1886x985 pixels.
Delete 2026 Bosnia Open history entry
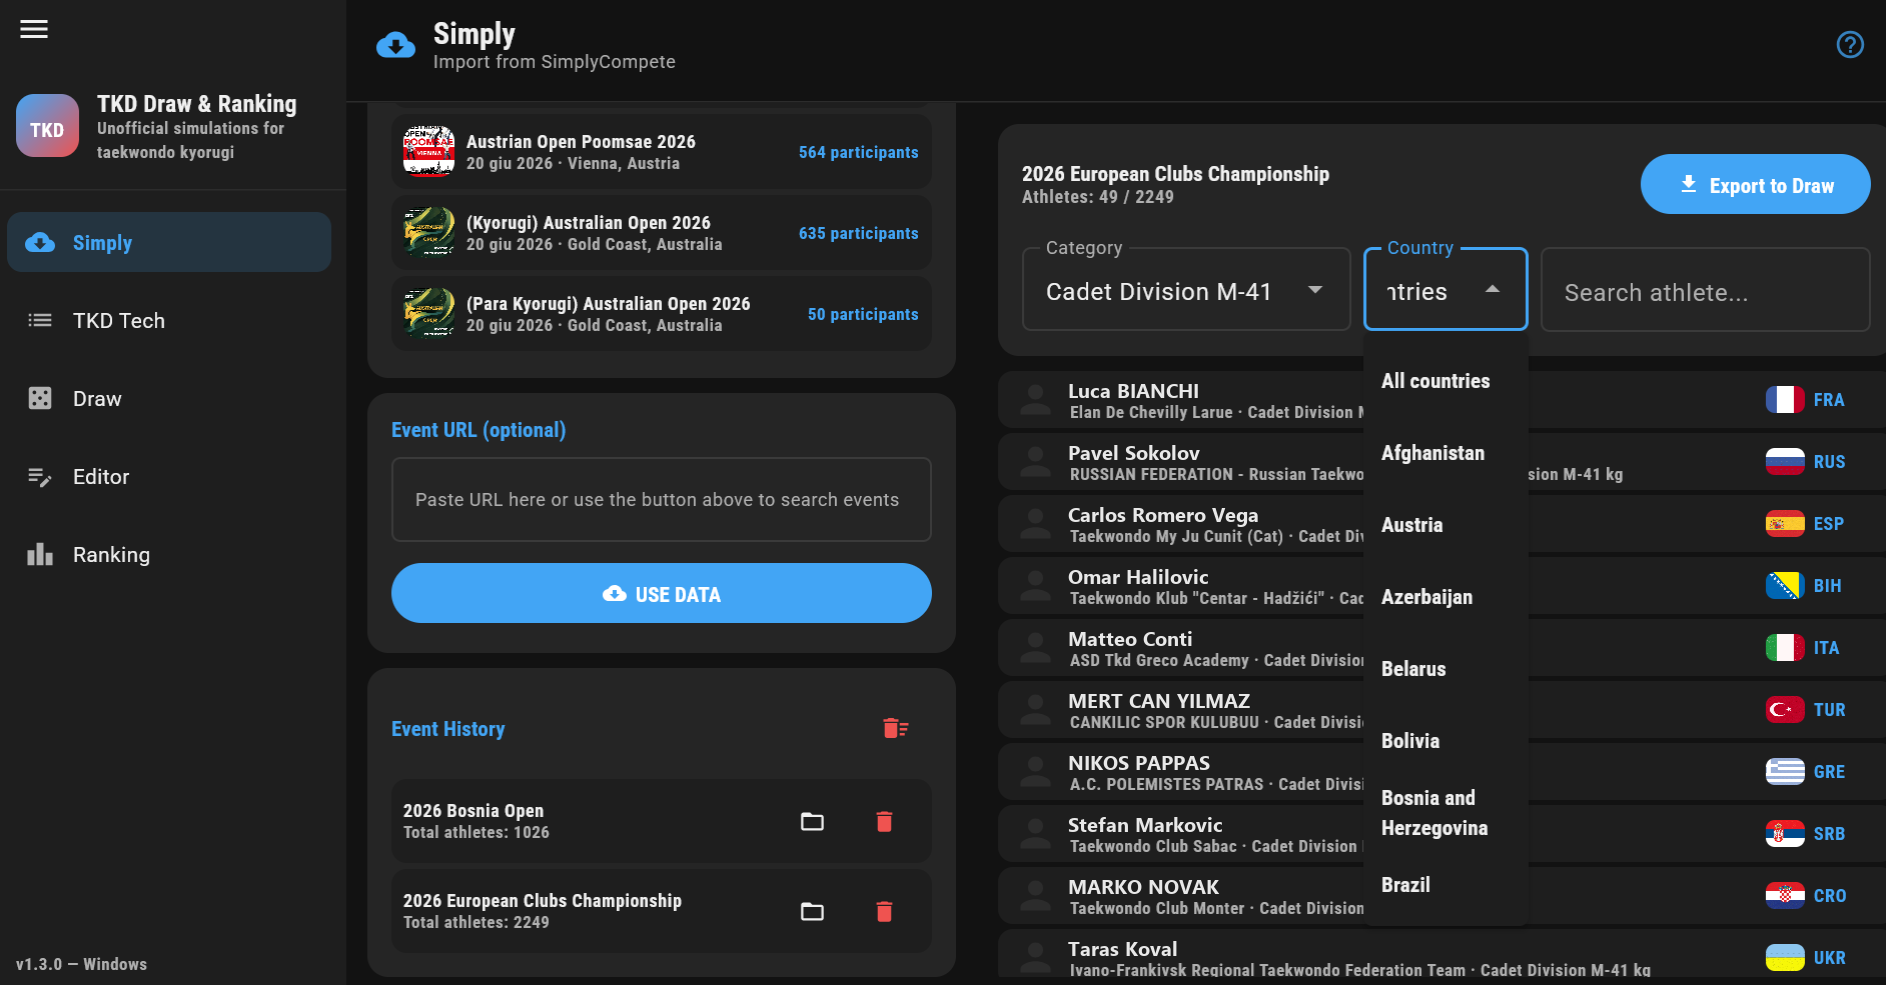(884, 822)
